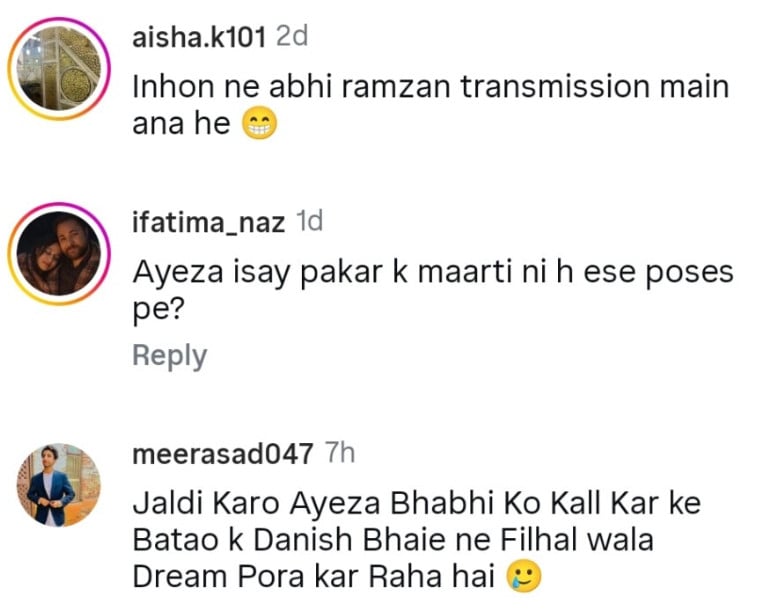This screenshot has height=616, width=775.
Task: Visit the ifatima_naz username link
Action: [209, 222]
